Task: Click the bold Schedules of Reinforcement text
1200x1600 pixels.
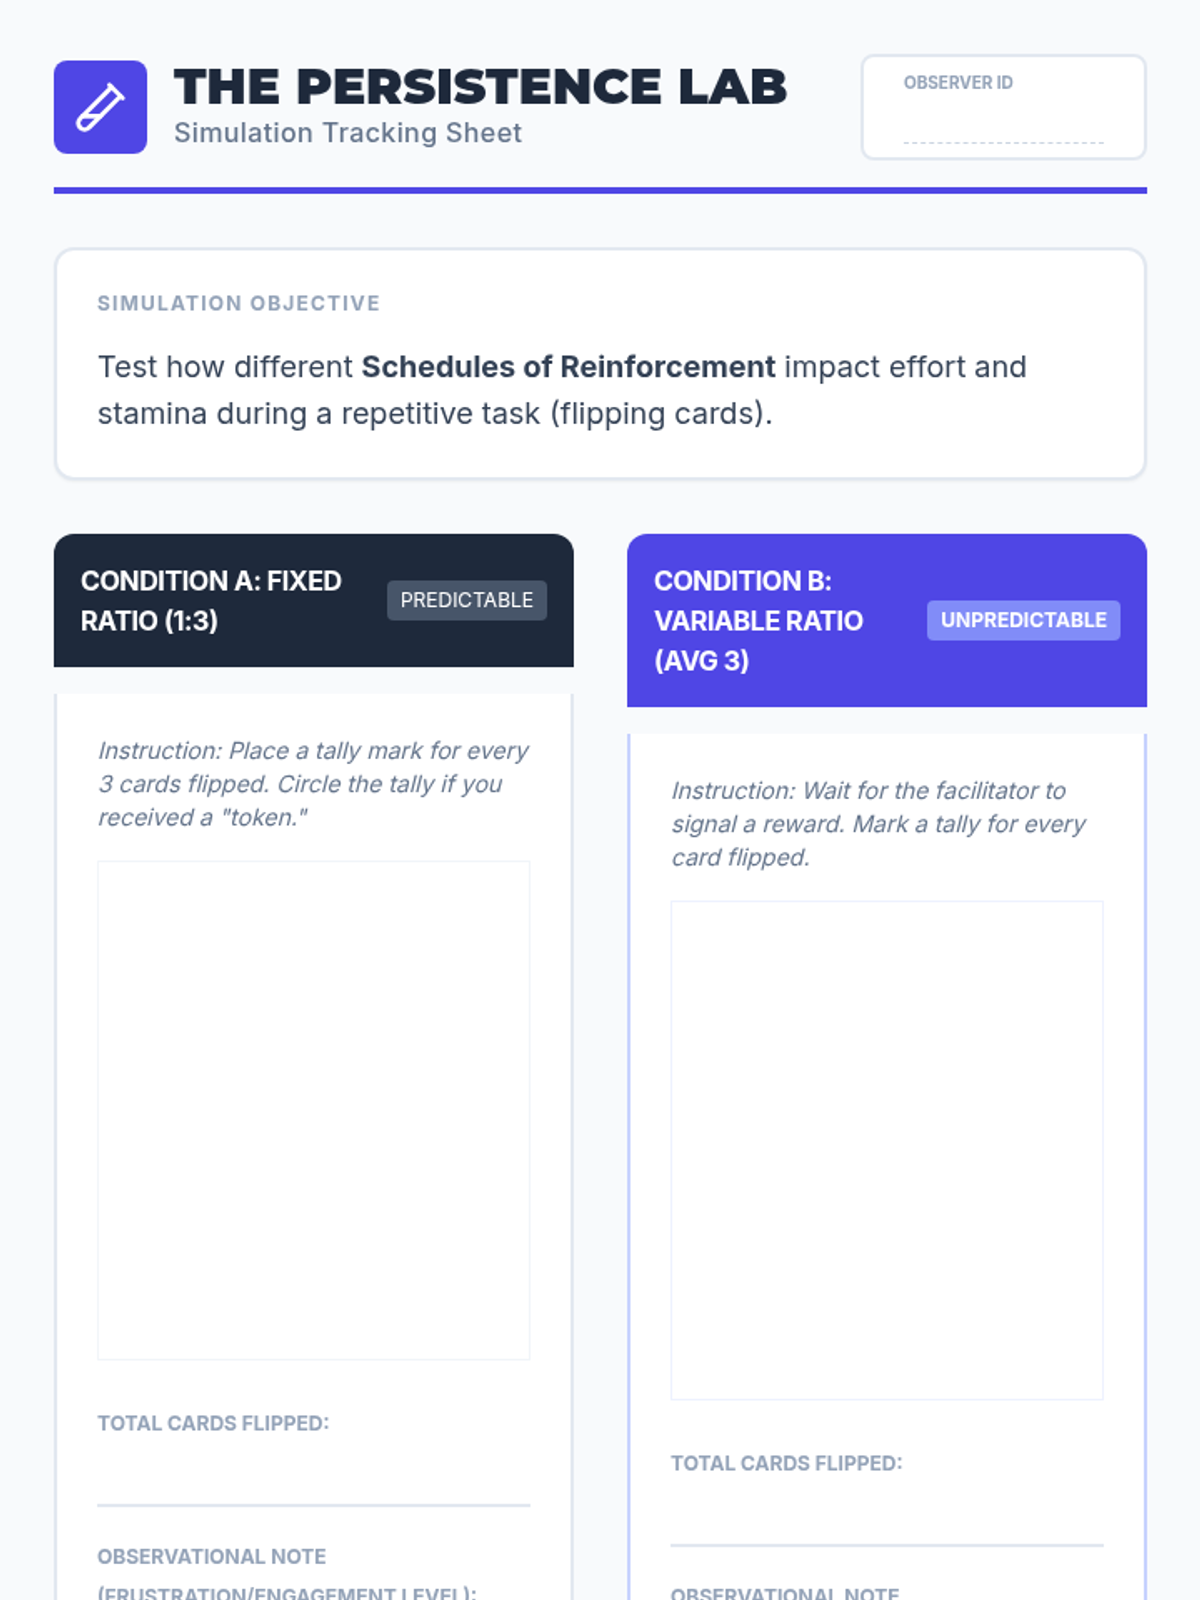Action: tap(568, 367)
